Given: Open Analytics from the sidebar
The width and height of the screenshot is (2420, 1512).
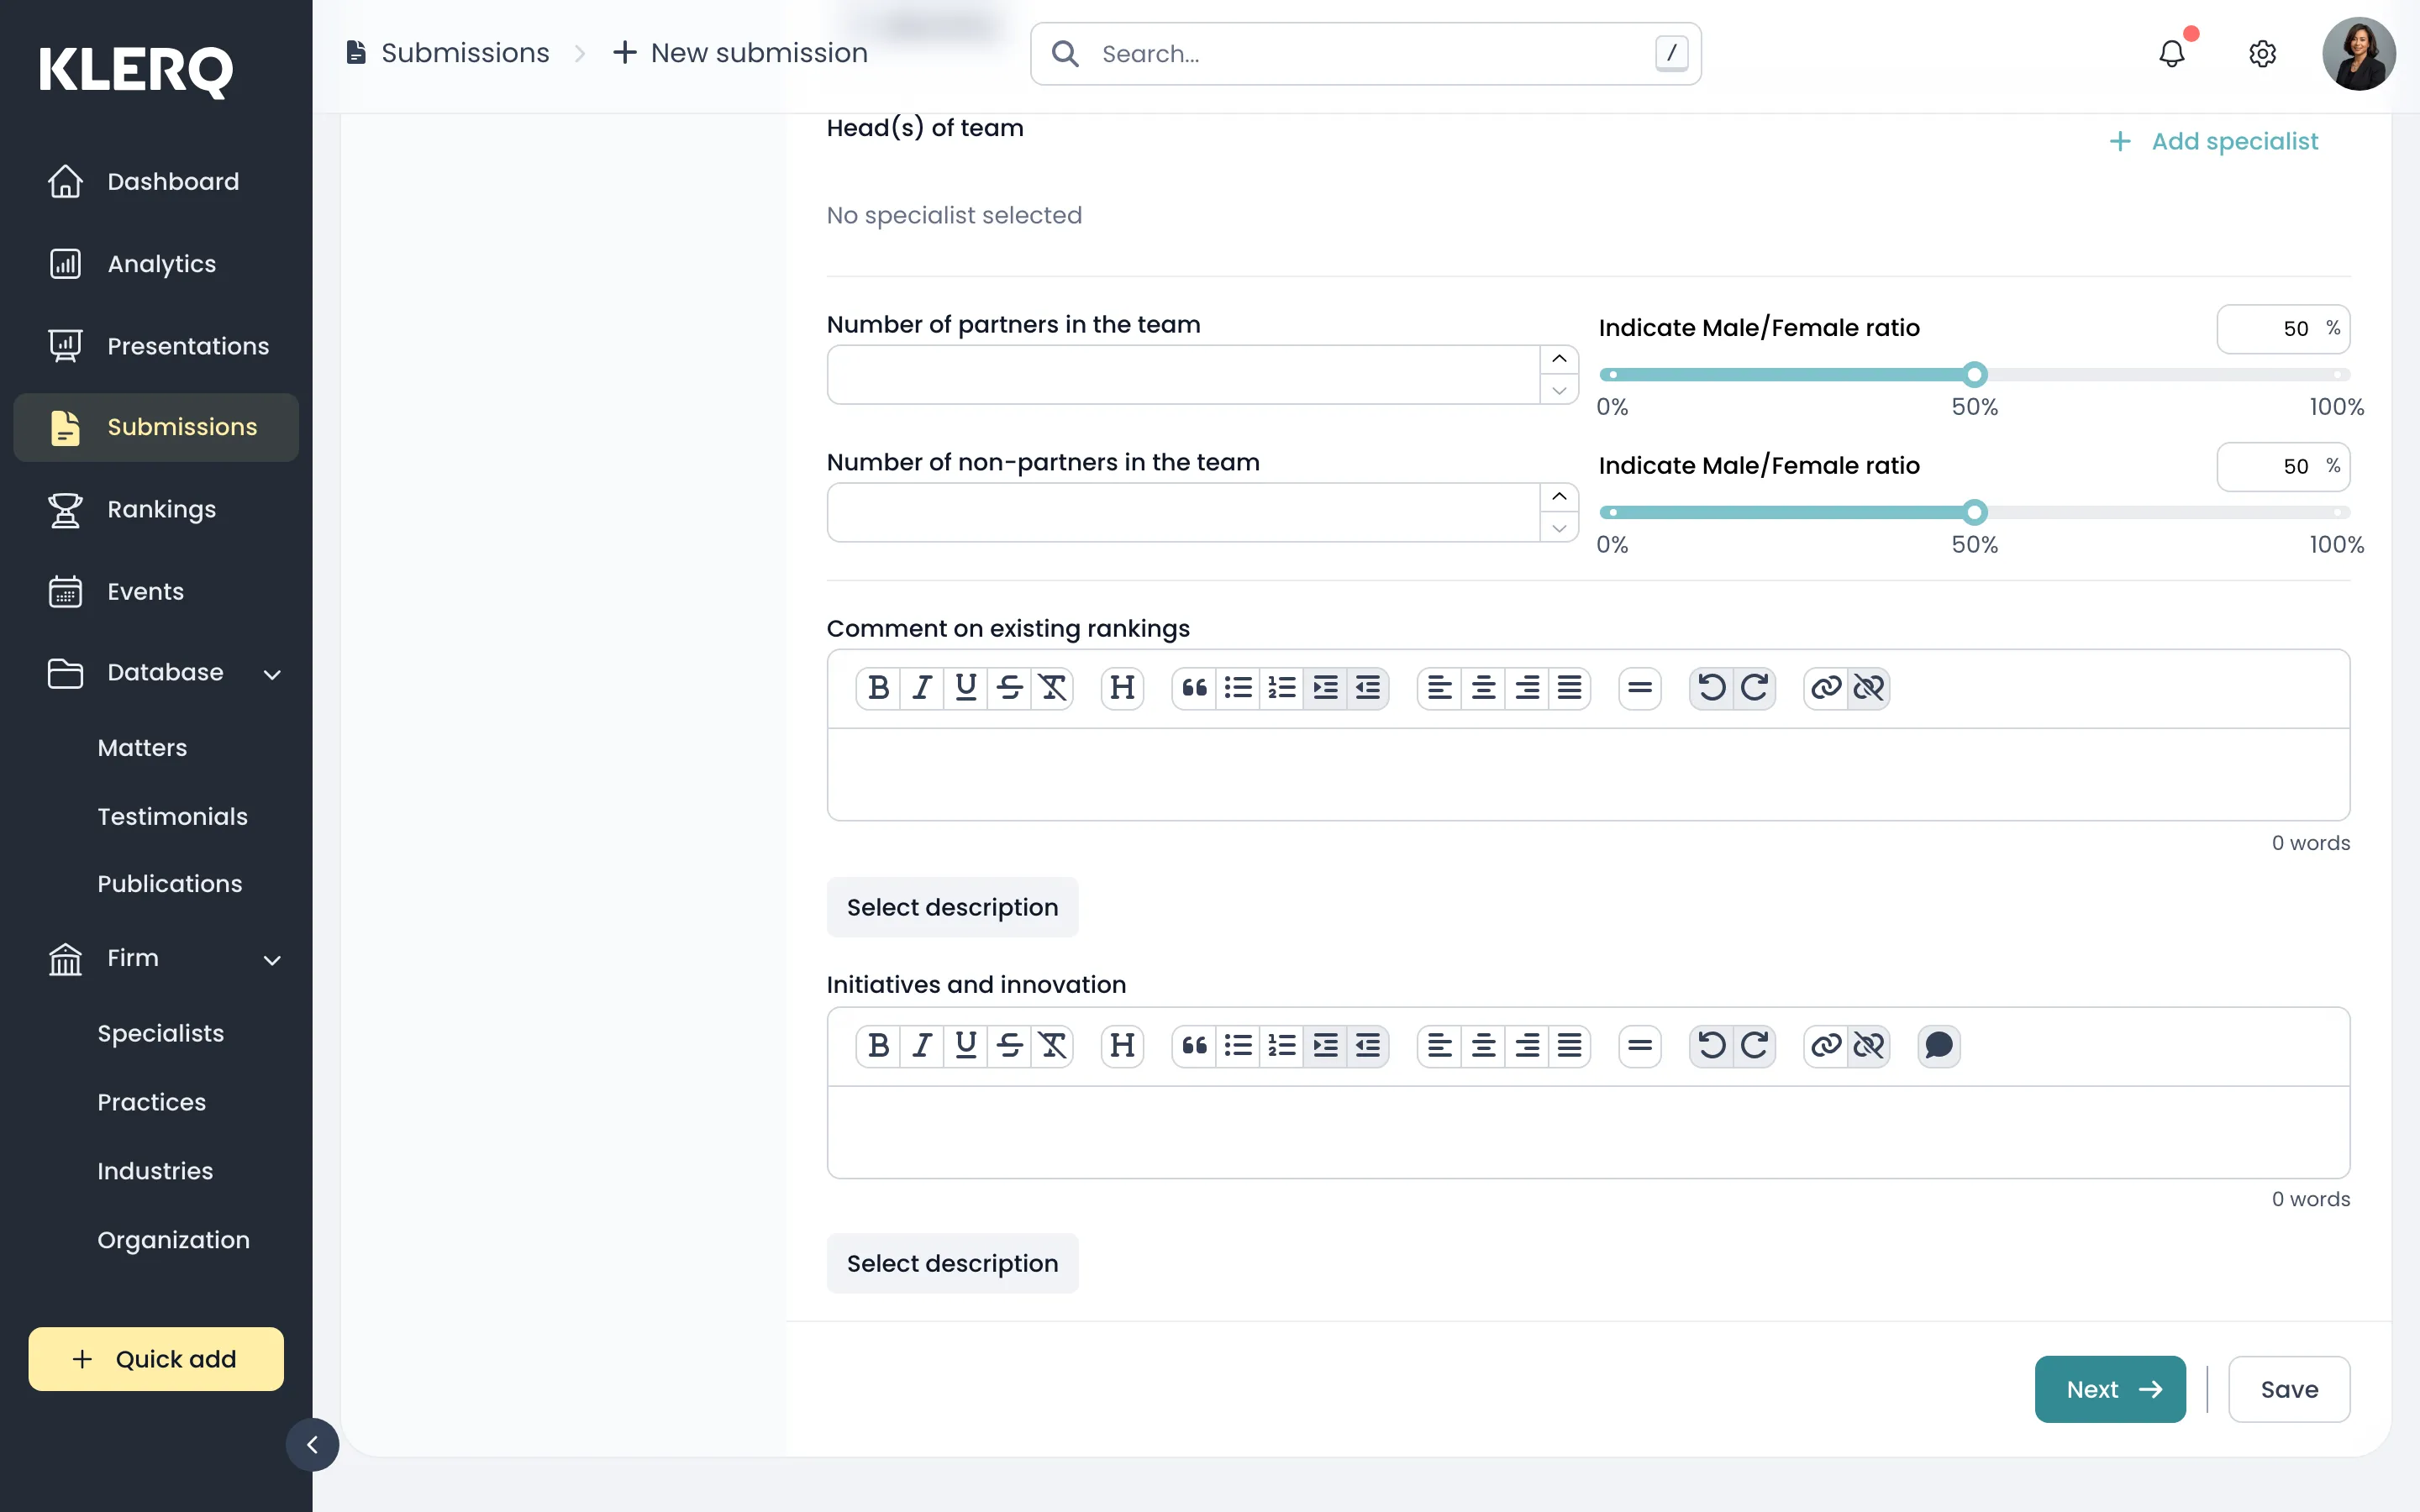Looking at the screenshot, I should 156,264.
